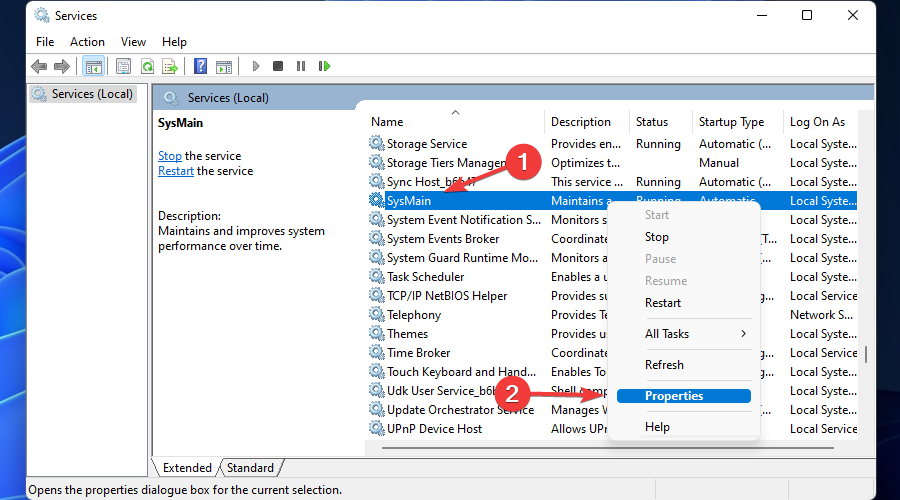900x500 pixels.
Task: Open the File menu
Action: point(45,42)
